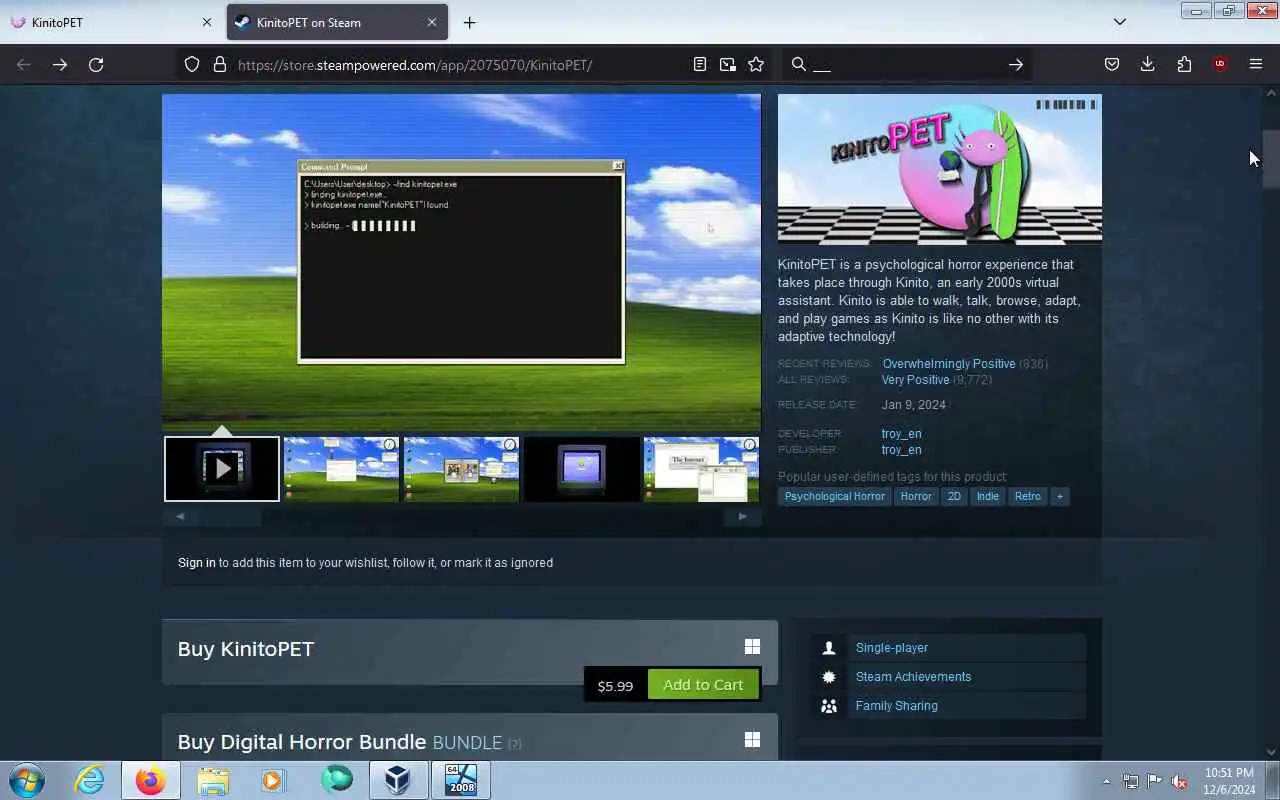The image size is (1280, 800).
Task: Click the Steam Achievements star icon
Action: pyautogui.click(x=829, y=677)
